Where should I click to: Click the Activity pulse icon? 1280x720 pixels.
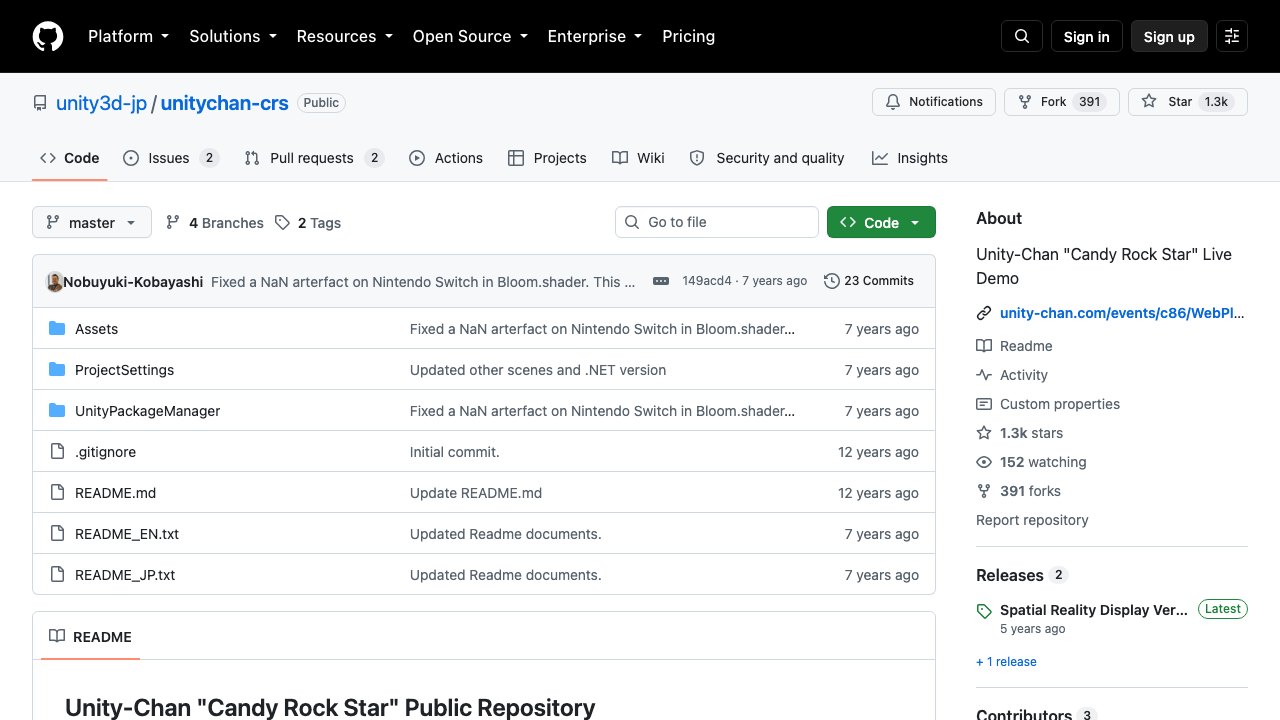[984, 375]
